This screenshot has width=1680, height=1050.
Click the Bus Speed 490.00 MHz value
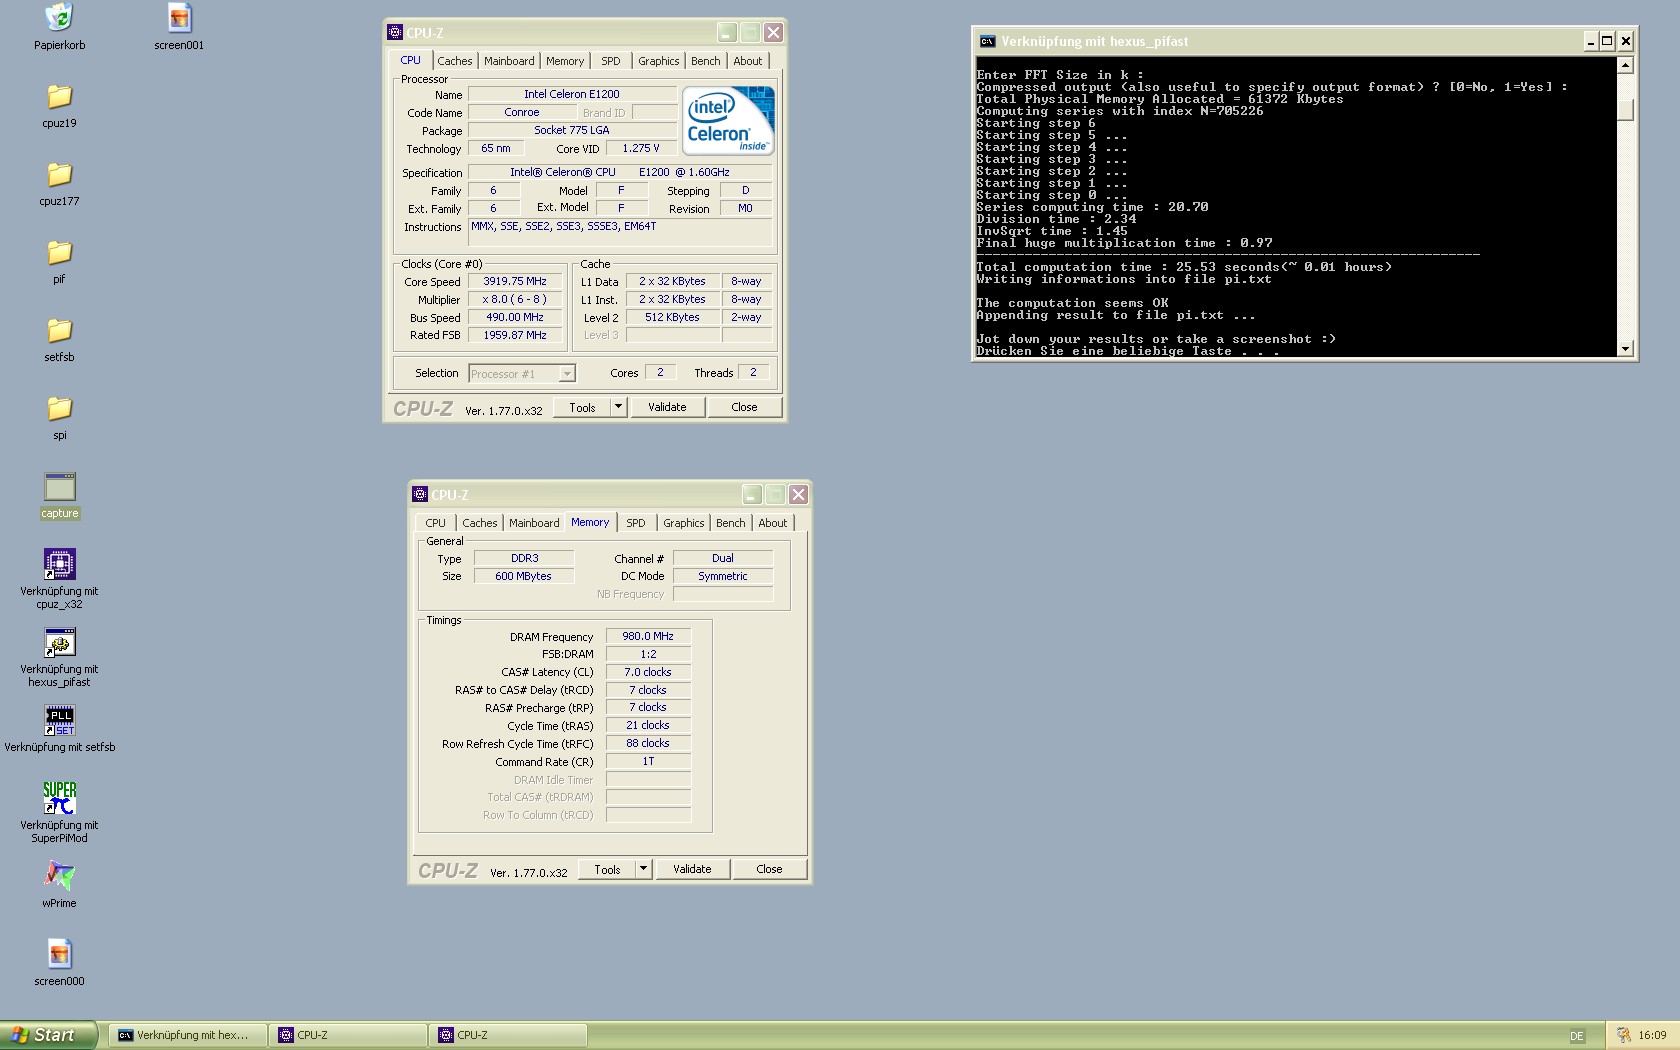pos(515,317)
